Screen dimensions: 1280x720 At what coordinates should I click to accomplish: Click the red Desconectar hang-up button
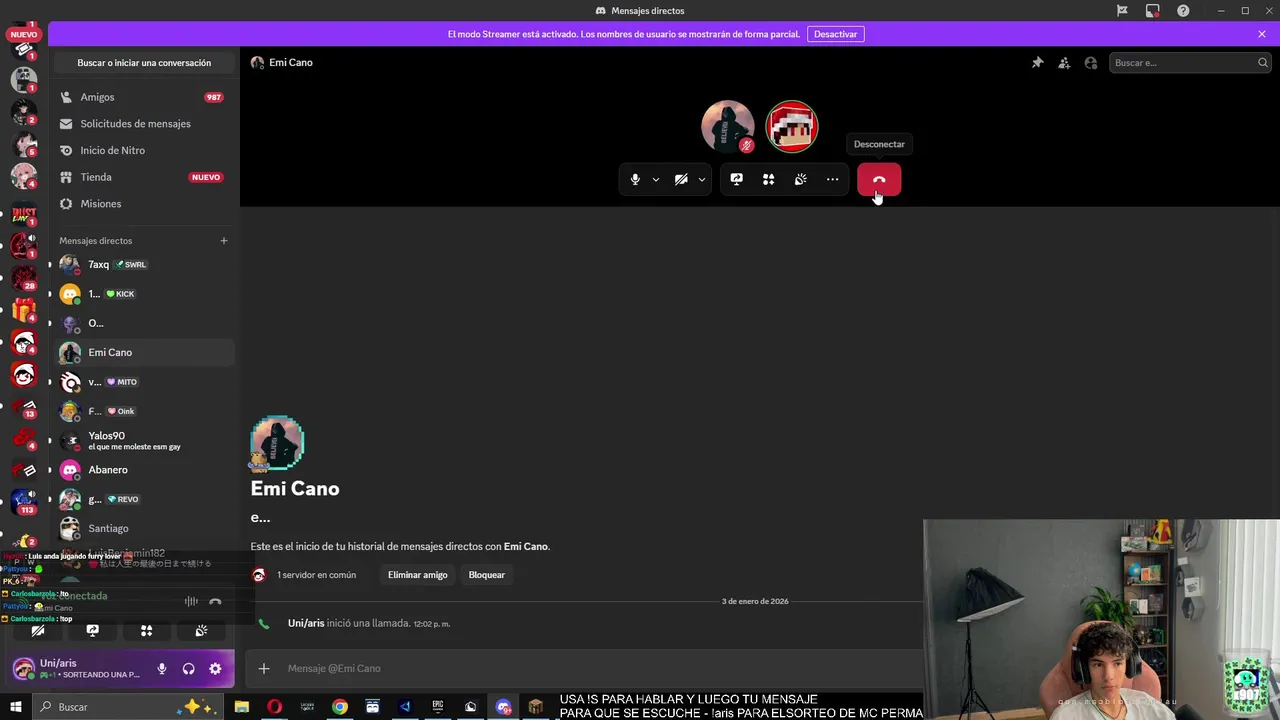pyautogui.click(x=879, y=180)
